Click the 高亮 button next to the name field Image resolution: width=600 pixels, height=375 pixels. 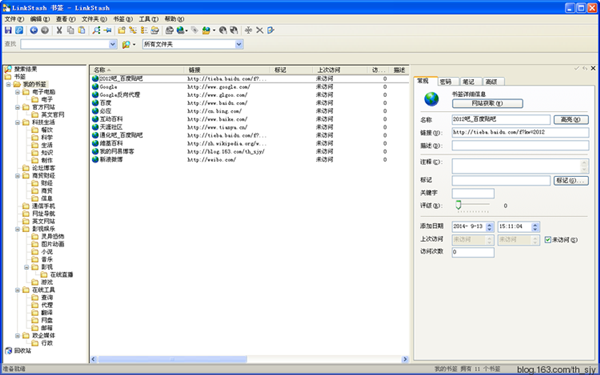click(571, 120)
